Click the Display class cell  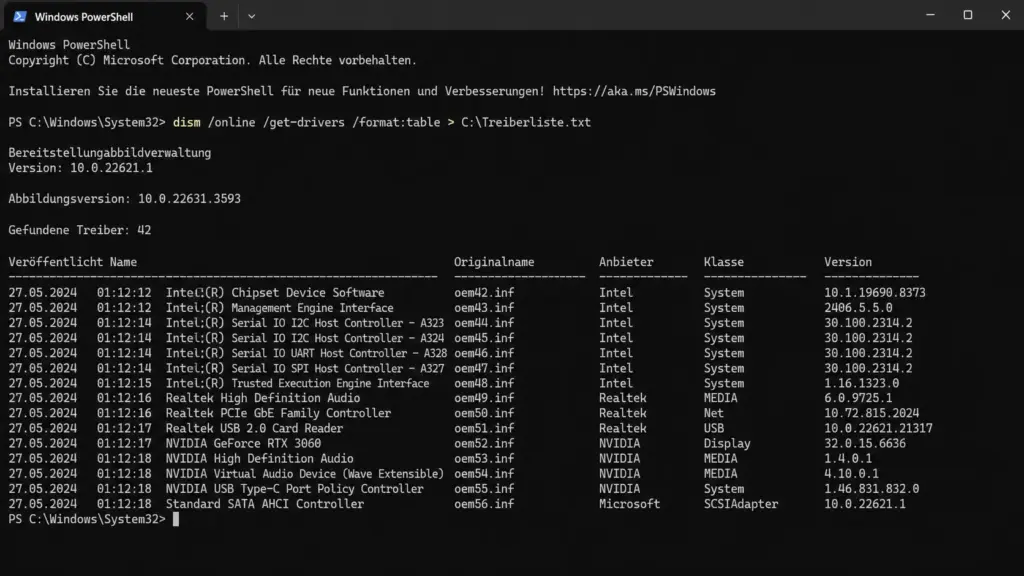[727, 443]
